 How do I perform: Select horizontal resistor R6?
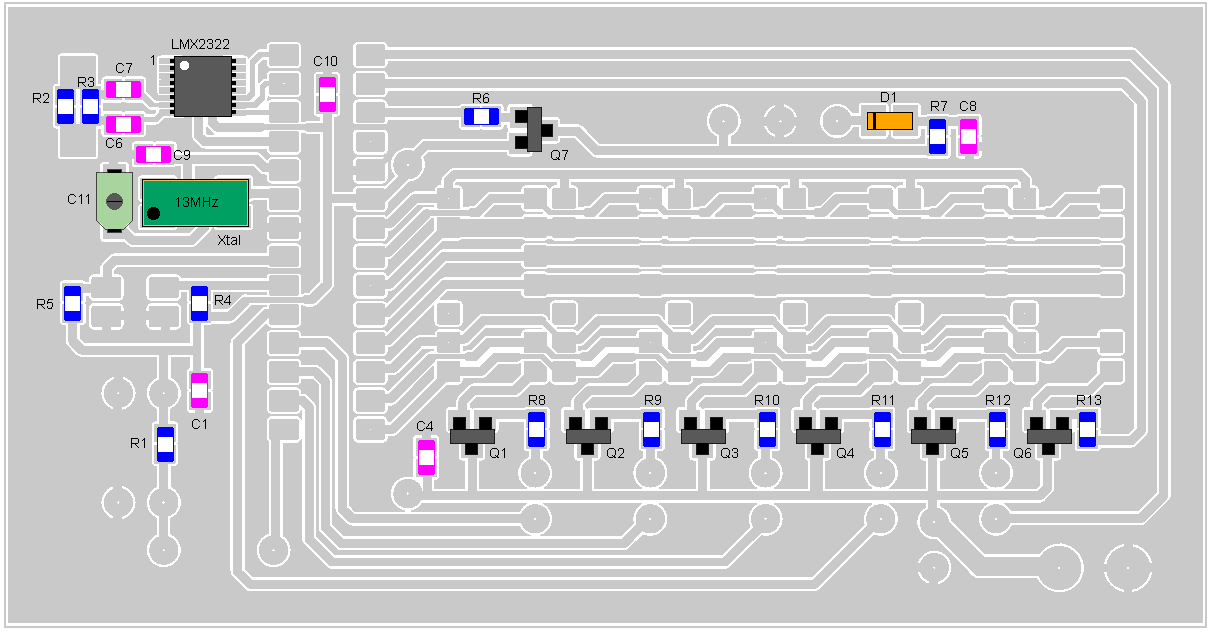(x=481, y=117)
